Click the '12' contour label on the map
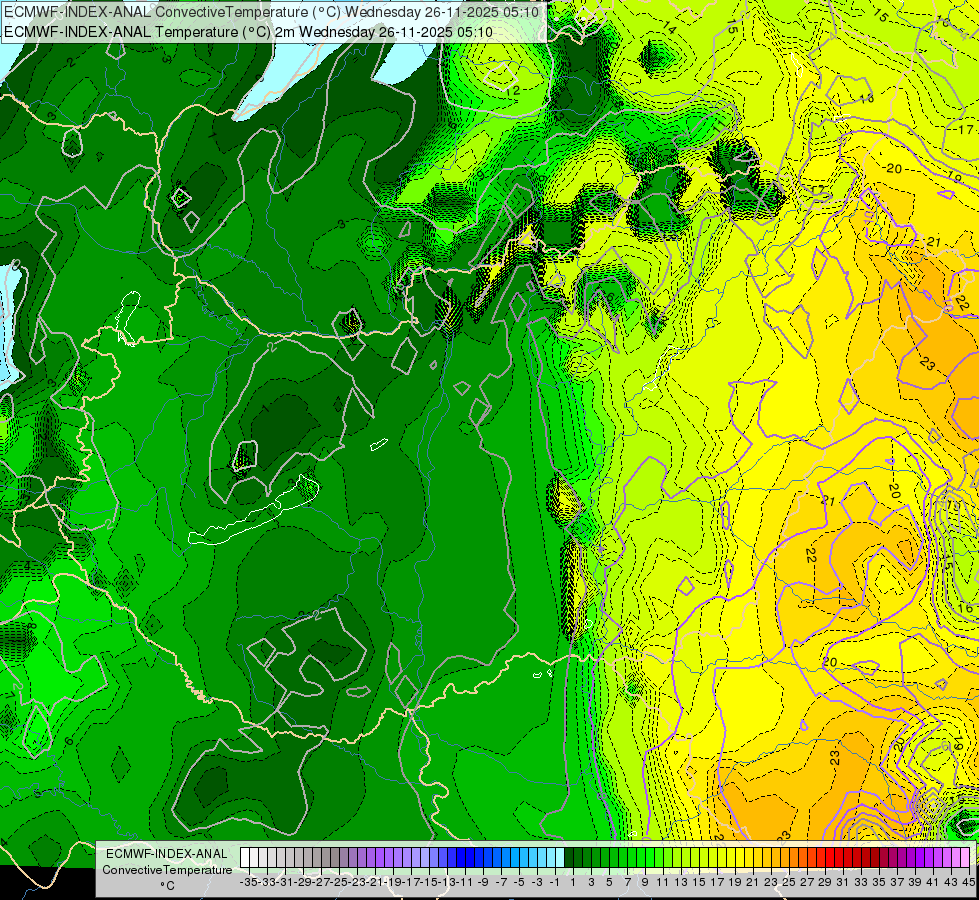 (513, 91)
